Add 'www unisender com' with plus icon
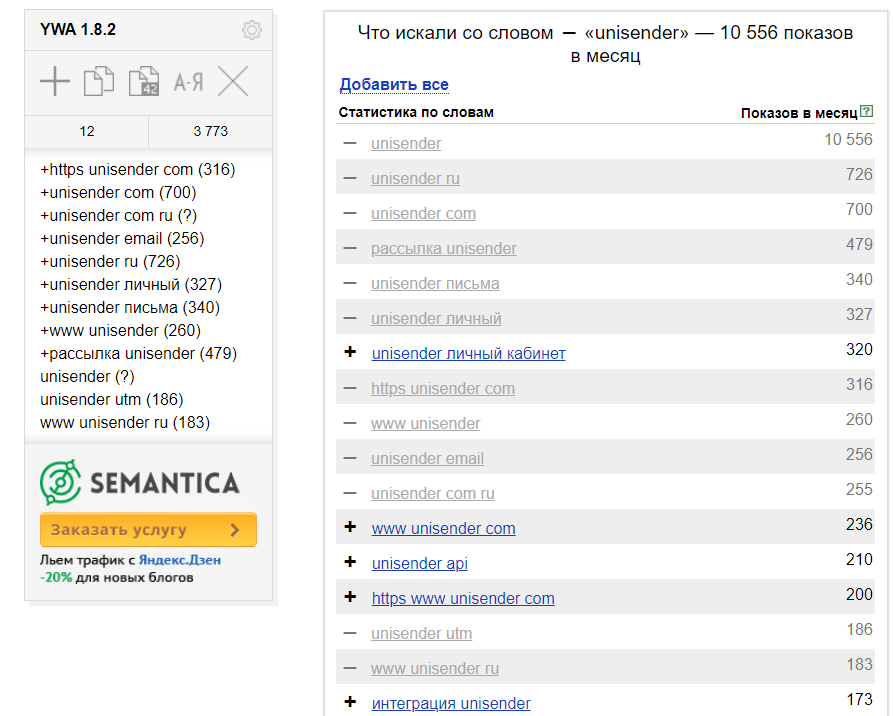The image size is (893, 716). [350, 527]
